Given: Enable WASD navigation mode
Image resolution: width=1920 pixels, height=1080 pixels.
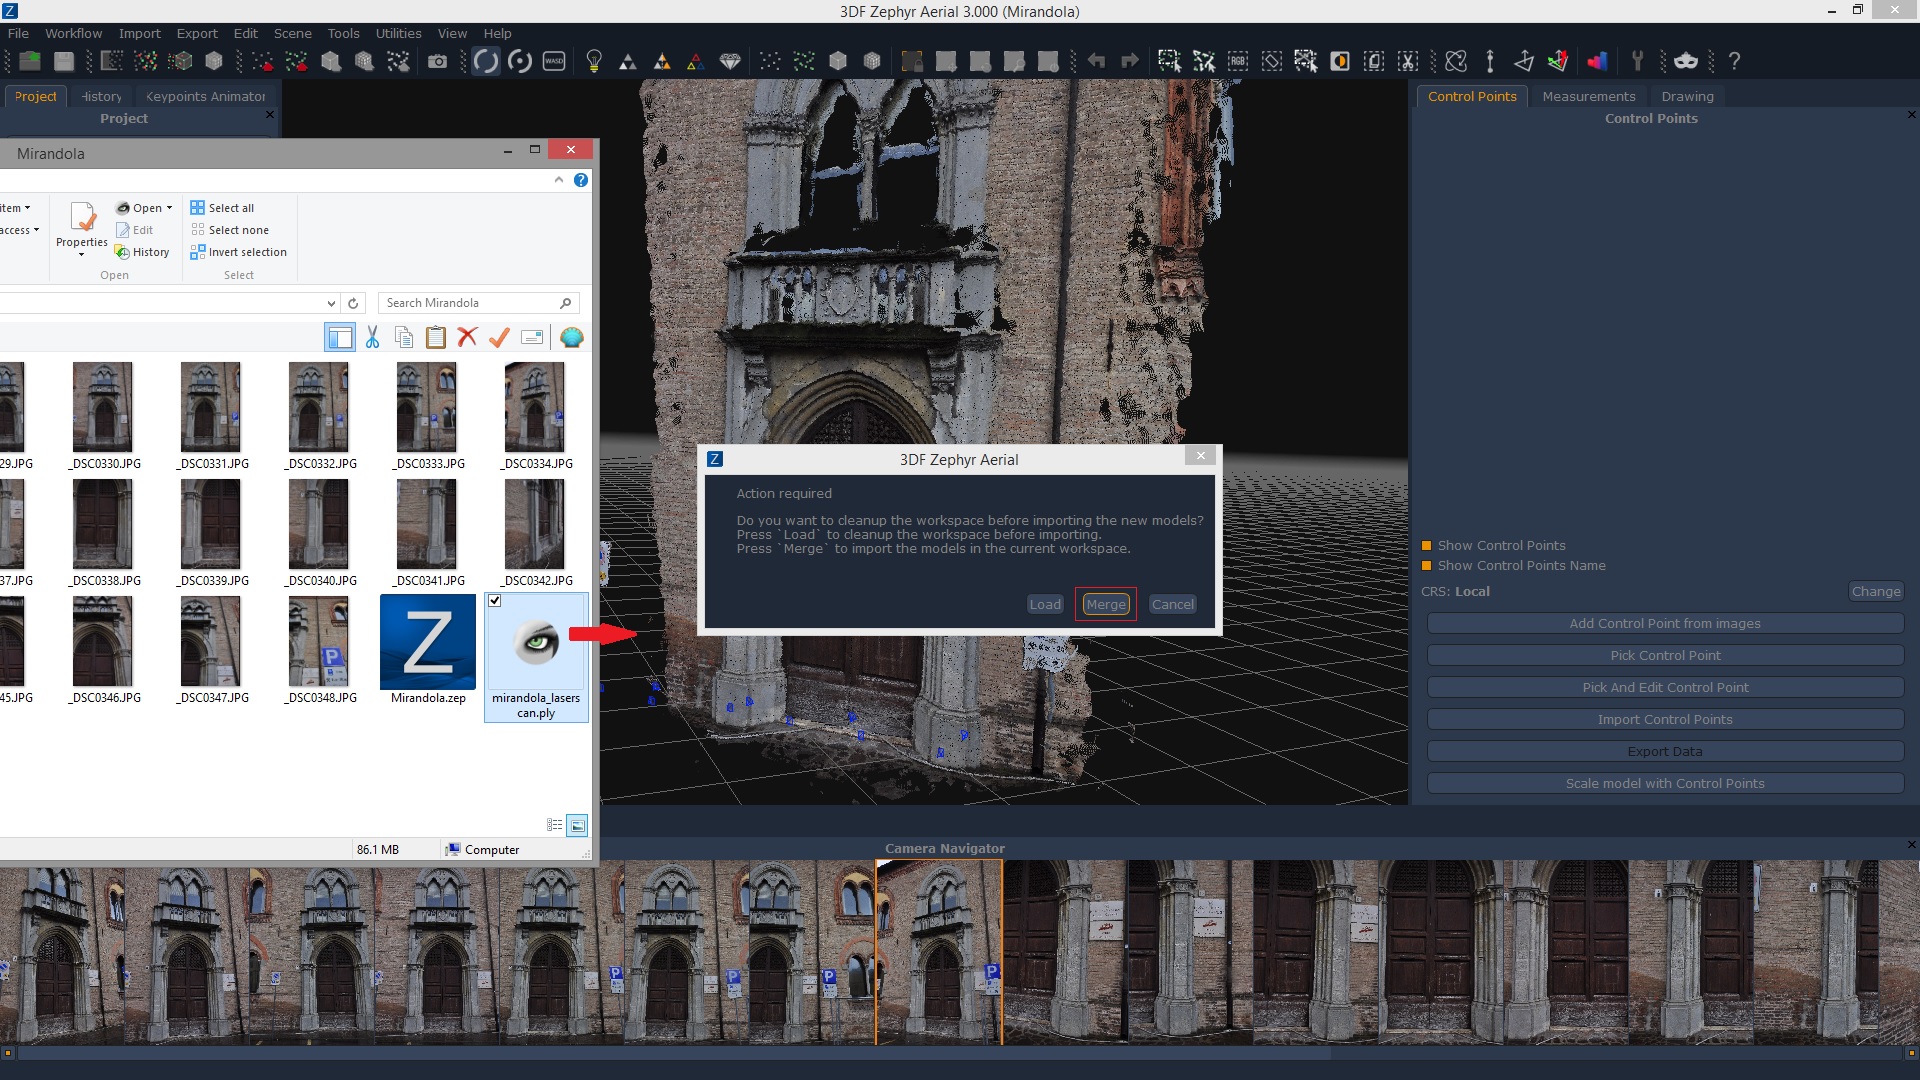Looking at the screenshot, I should [x=554, y=61].
